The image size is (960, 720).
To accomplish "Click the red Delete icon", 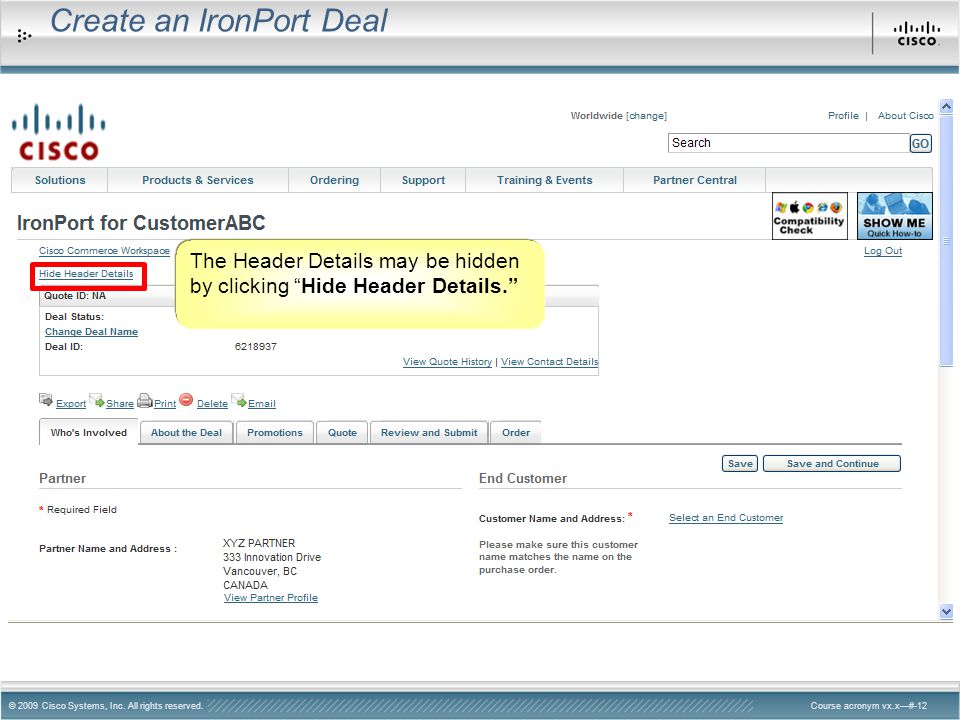I will (186, 400).
